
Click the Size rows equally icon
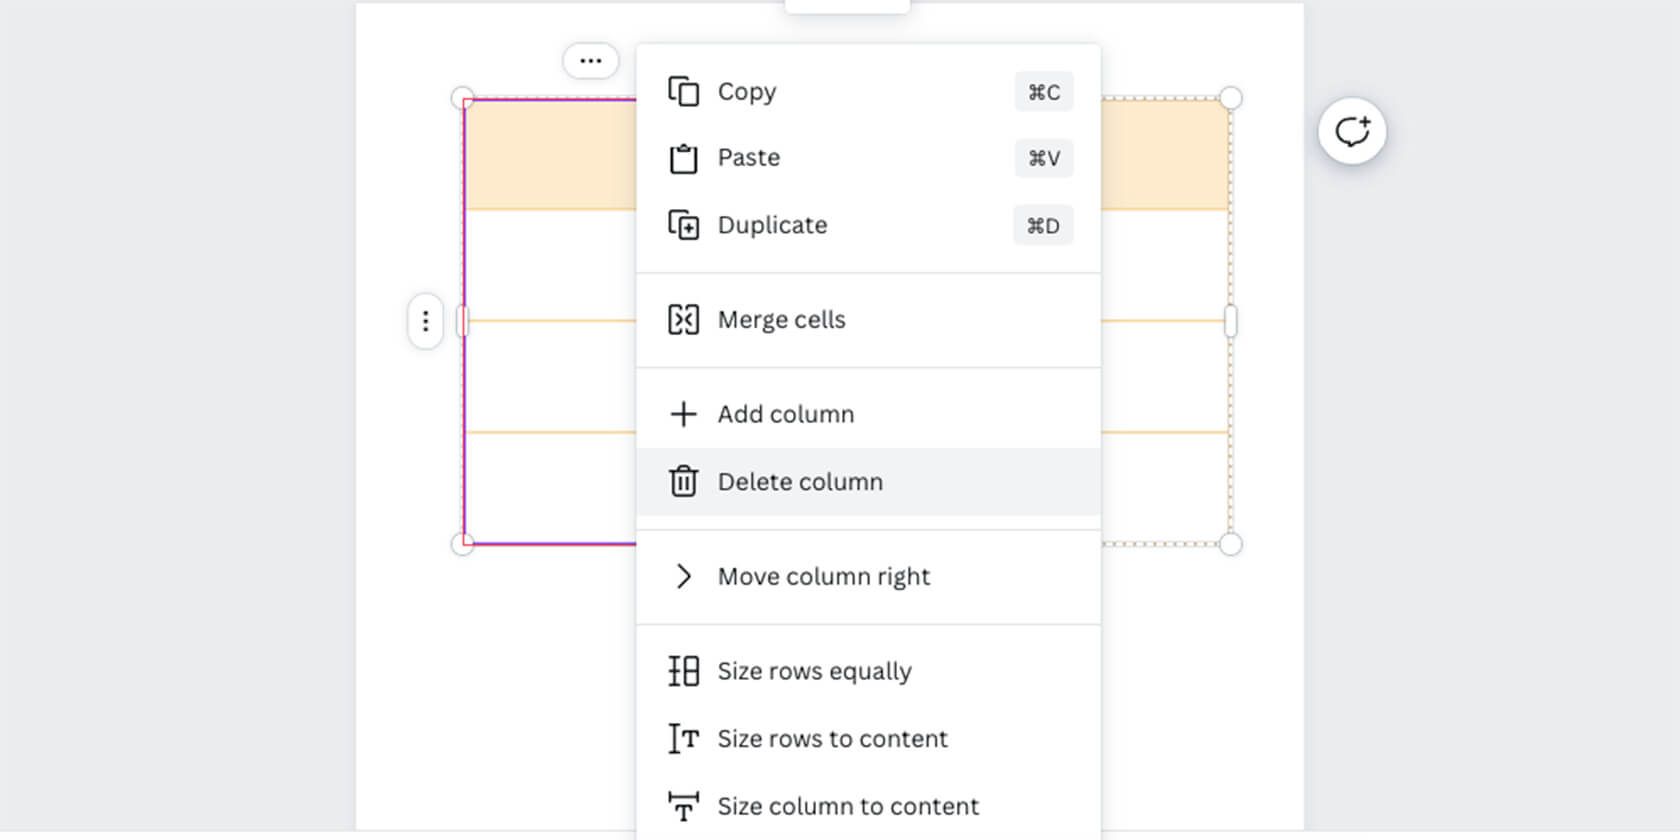(x=684, y=671)
